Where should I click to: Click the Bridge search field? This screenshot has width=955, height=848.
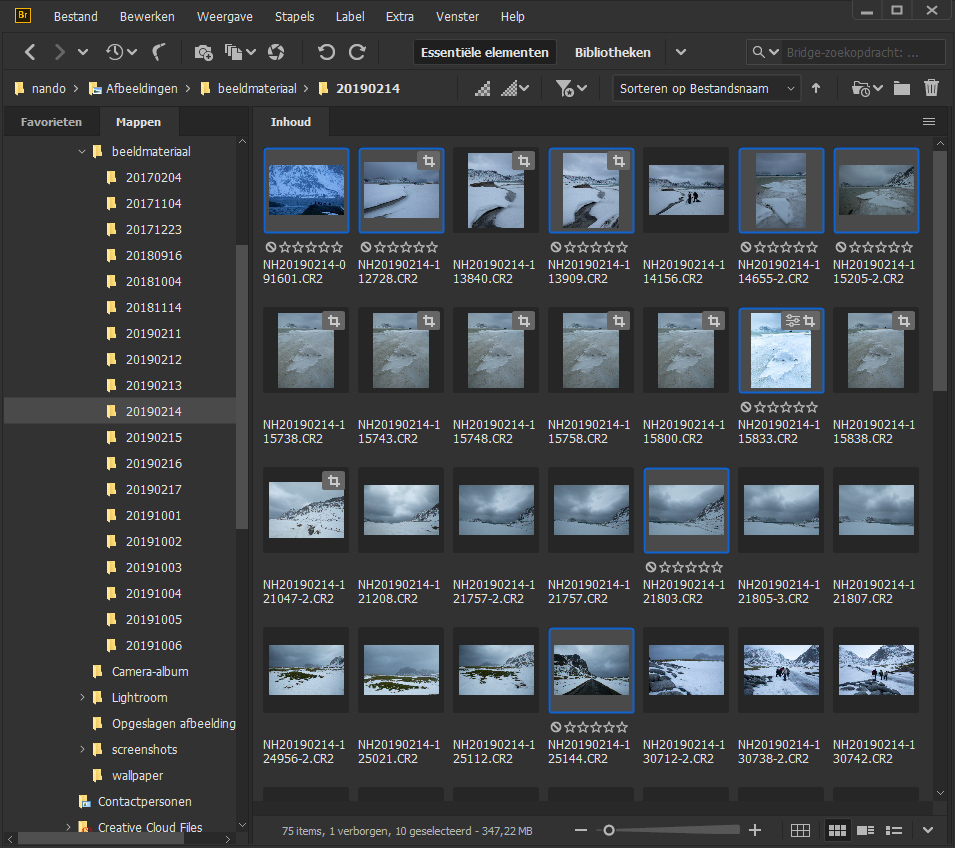[x=862, y=52]
